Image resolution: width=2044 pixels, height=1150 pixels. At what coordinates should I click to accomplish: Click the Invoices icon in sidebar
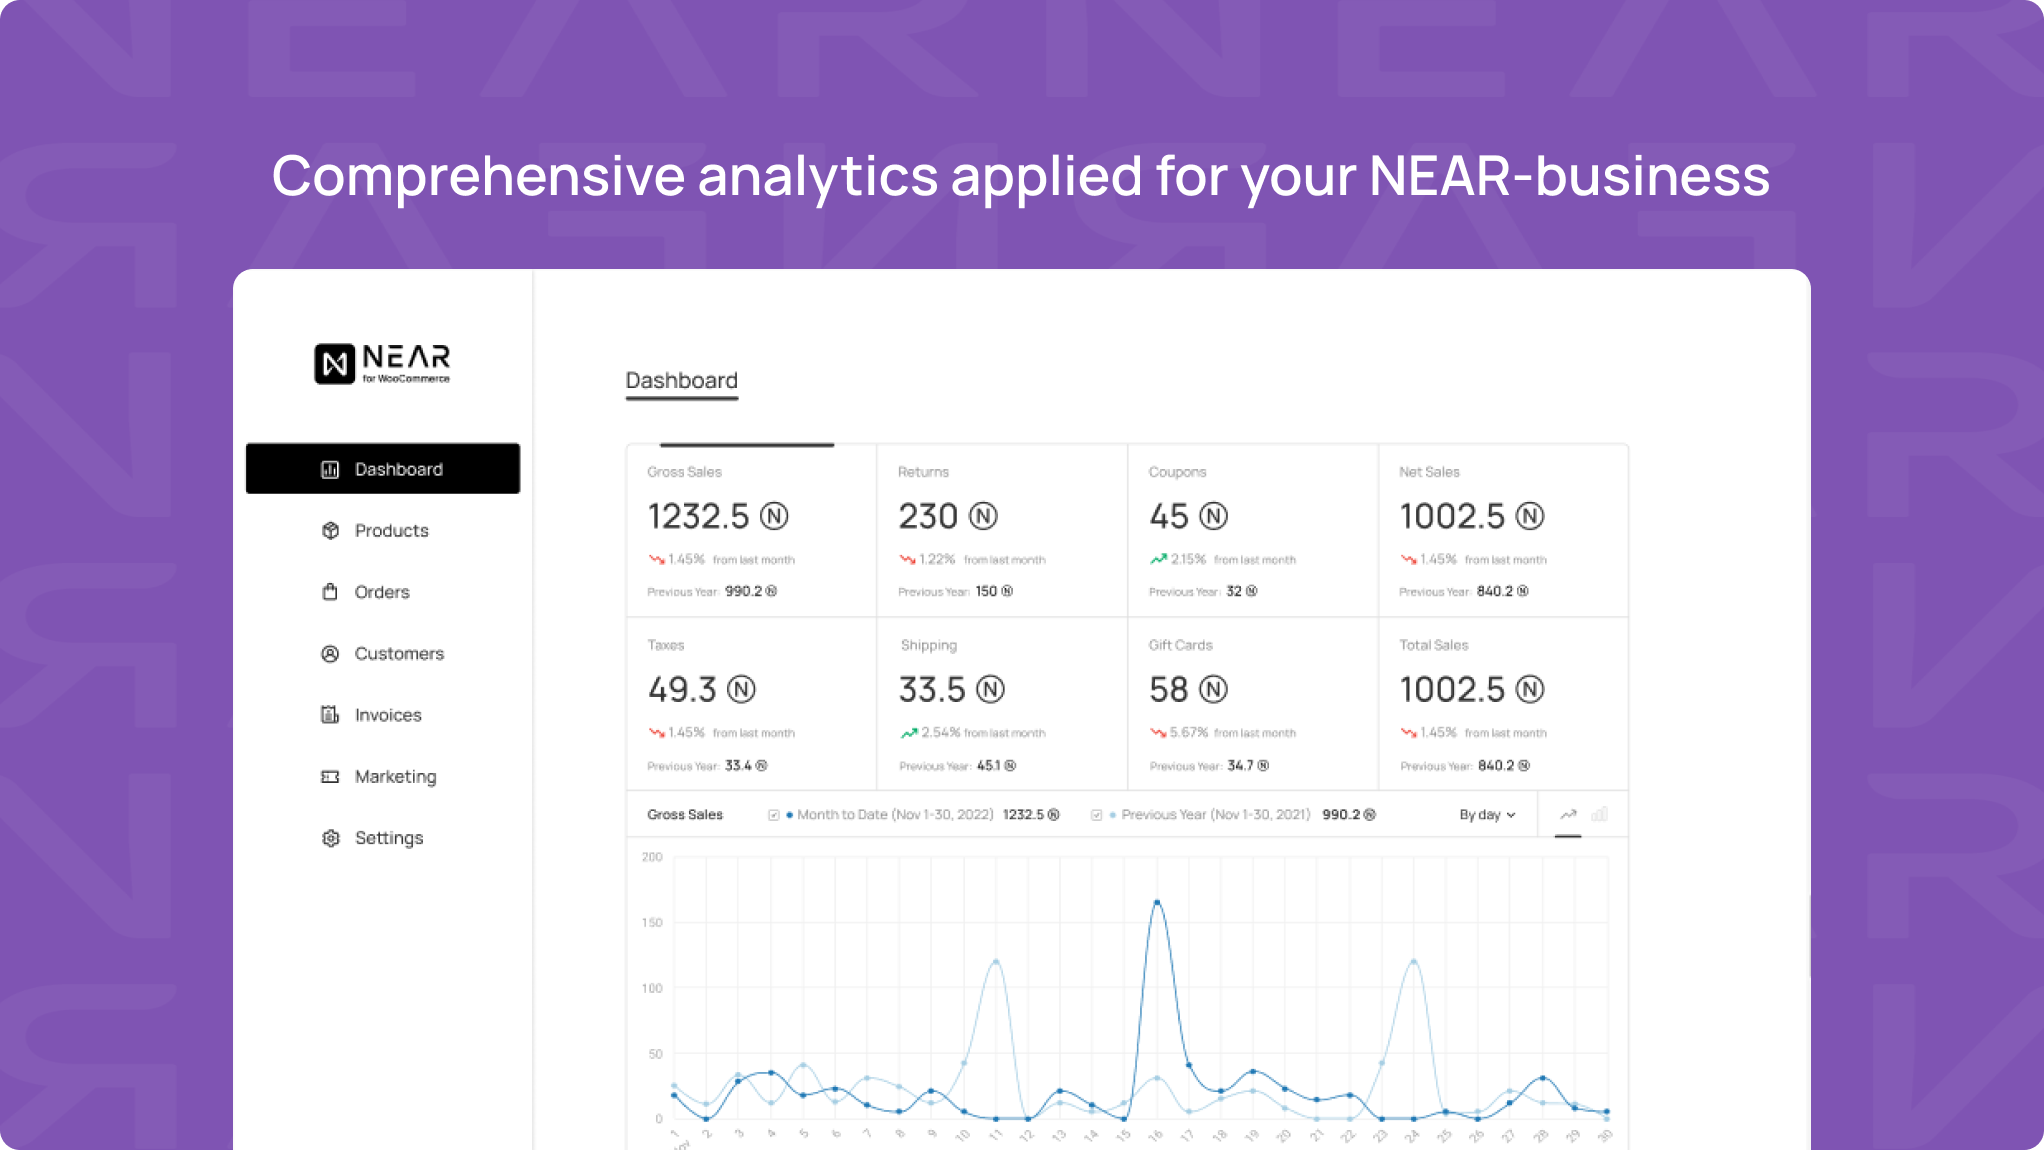[330, 715]
